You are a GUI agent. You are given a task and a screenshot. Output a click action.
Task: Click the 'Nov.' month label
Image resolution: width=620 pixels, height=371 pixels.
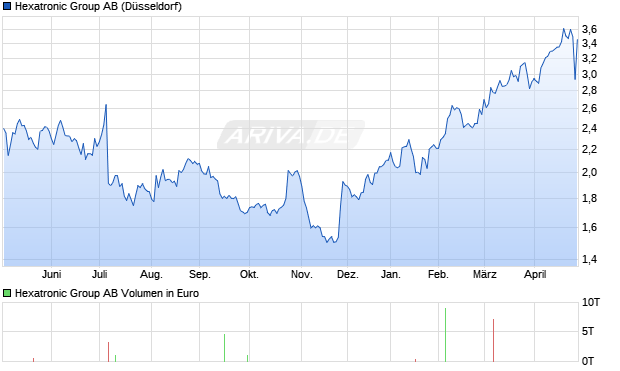pyautogui.click(x=302, y=274)
